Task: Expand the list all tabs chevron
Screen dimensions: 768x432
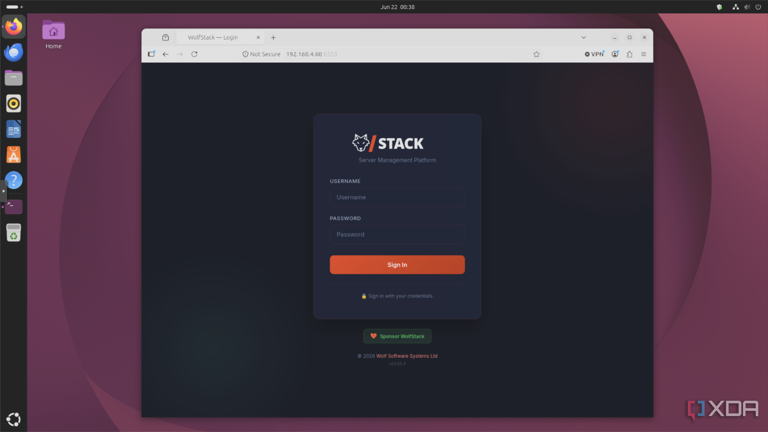Action: click(x=583, y=38)
